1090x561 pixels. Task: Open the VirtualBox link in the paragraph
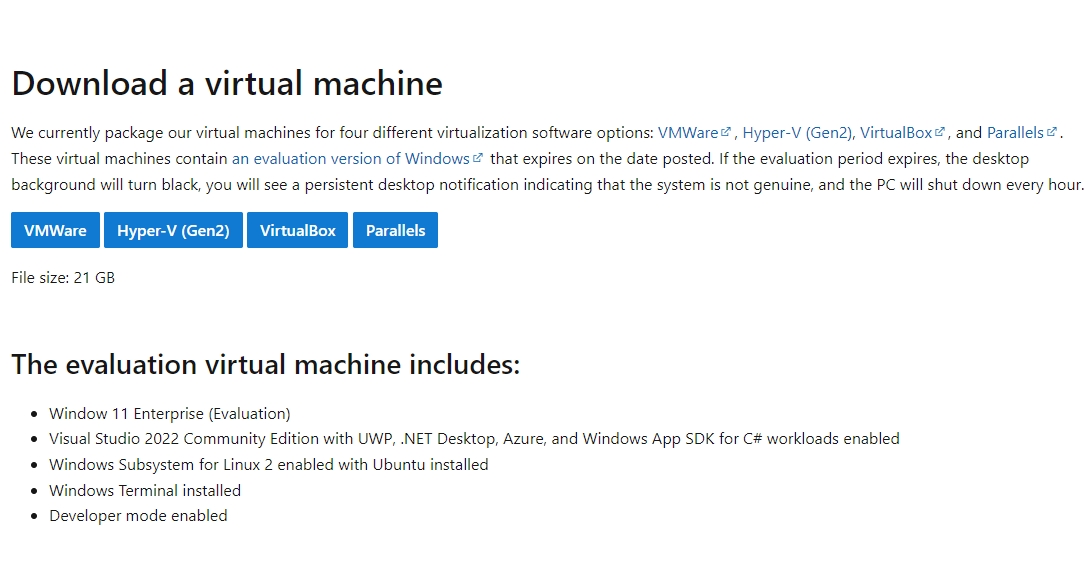896,133
